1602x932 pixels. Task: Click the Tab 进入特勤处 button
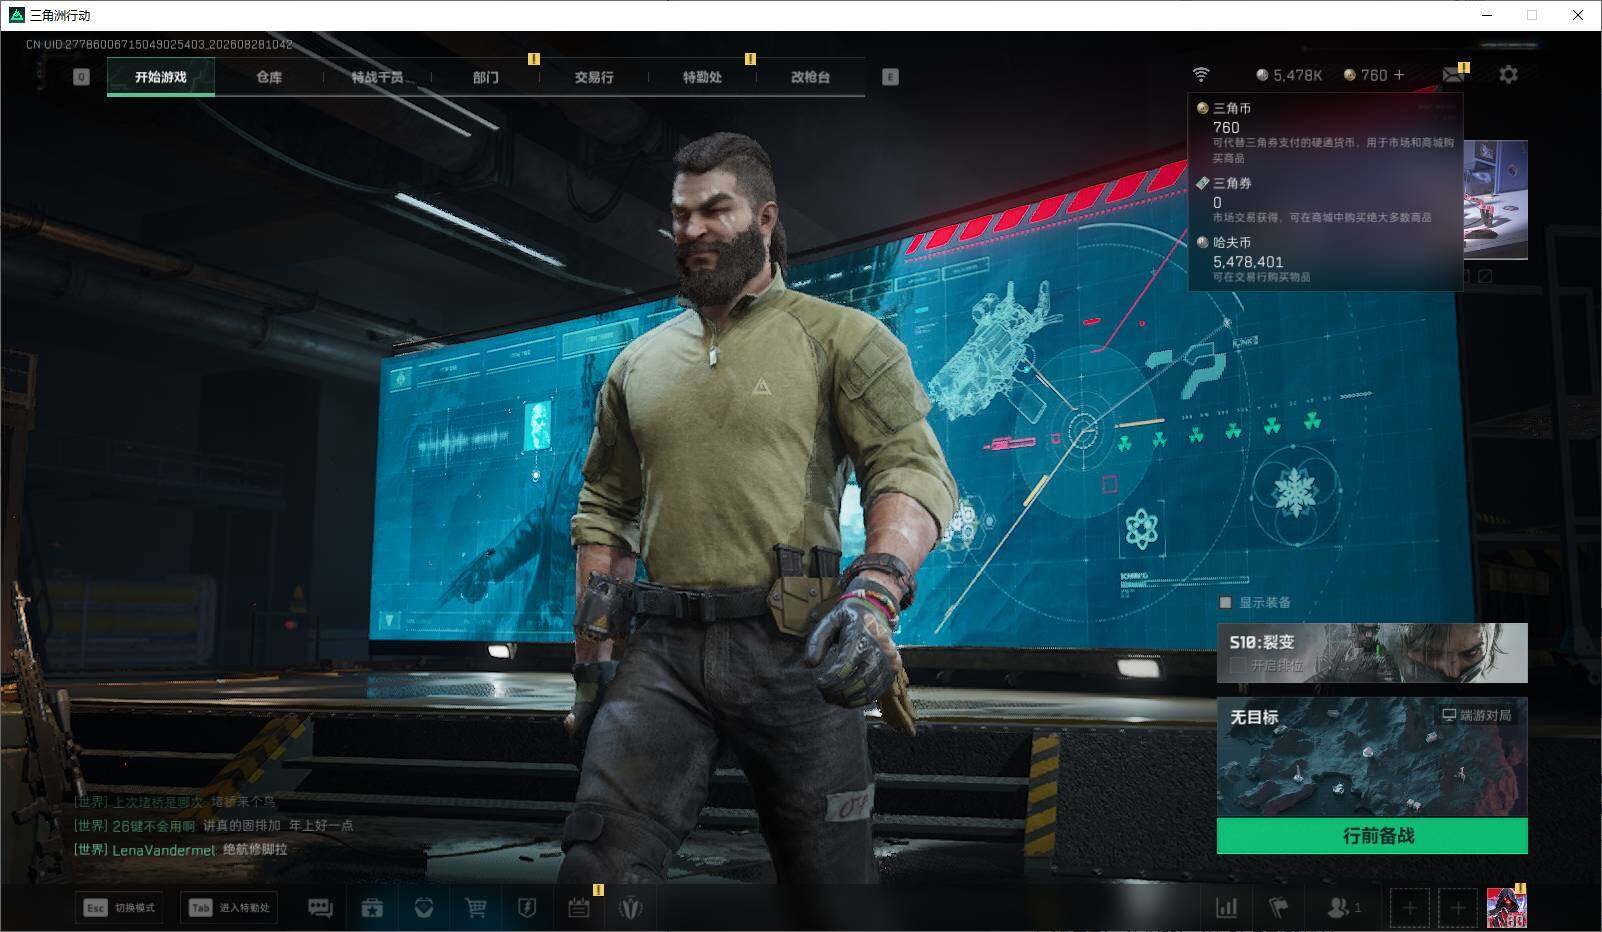pyautogui.click(x=230, y=908)
